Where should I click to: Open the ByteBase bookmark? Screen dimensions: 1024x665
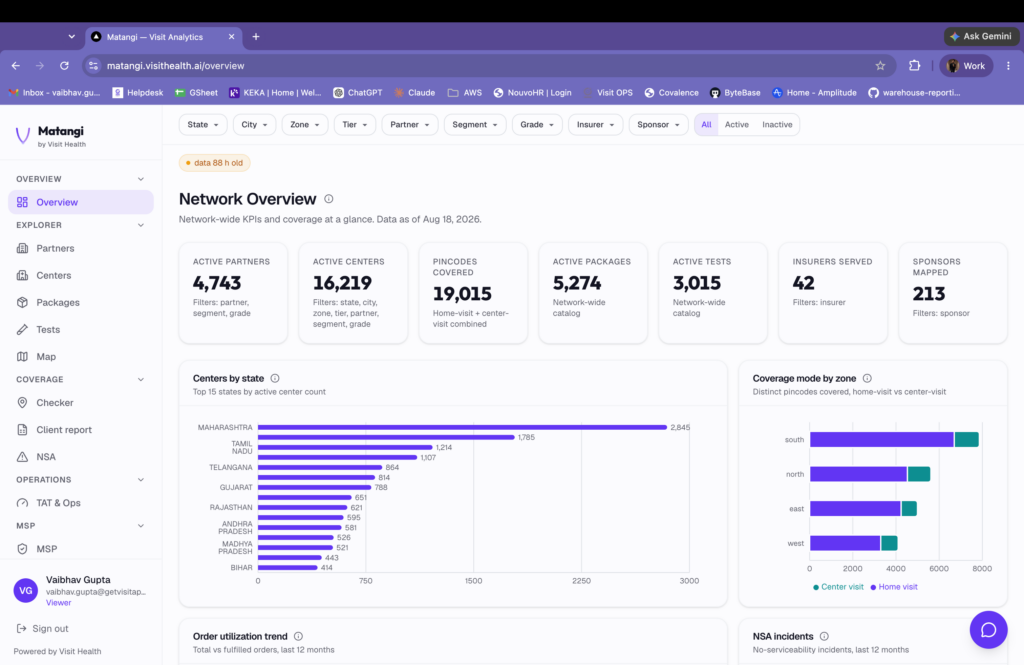pos(735,93)
